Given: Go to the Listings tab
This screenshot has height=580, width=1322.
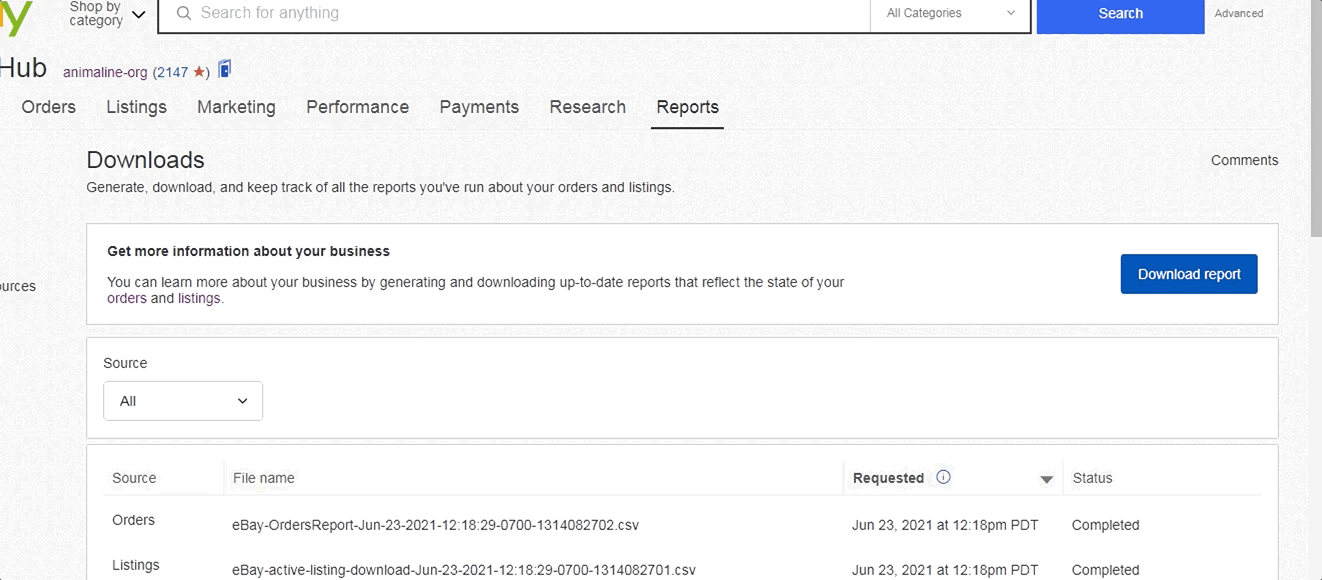Looking at the screenshot, I should pos(136,107).
